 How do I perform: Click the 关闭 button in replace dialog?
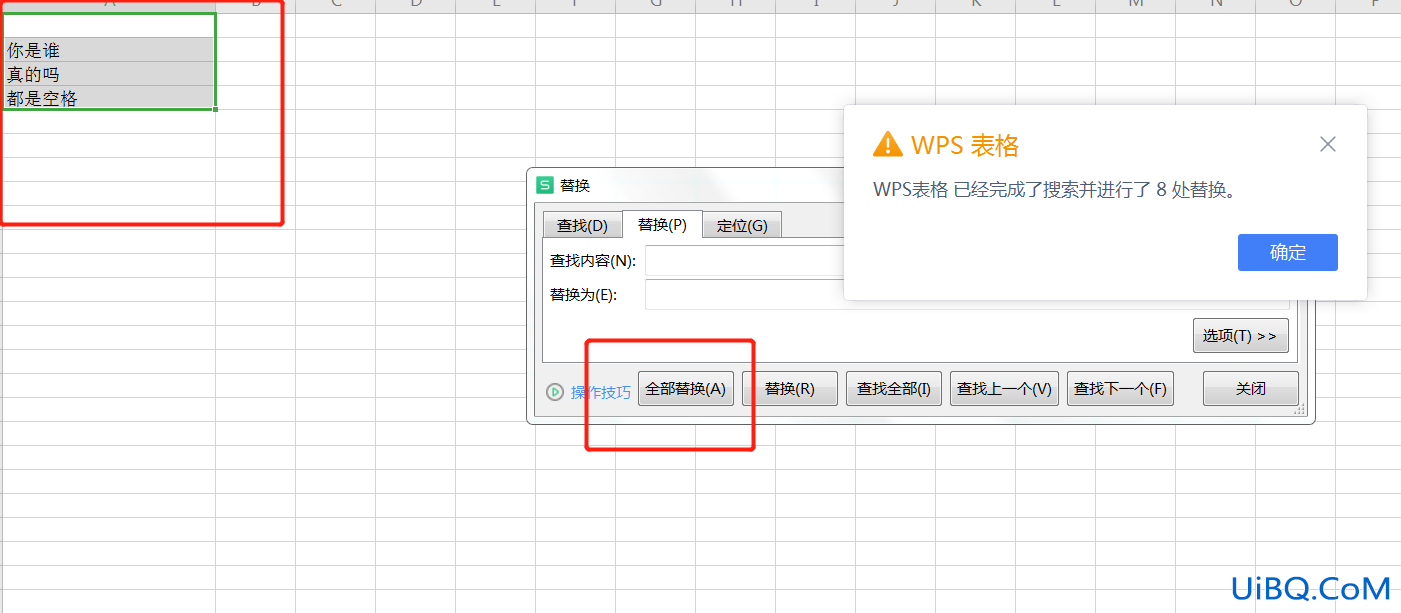[1251, 389]
